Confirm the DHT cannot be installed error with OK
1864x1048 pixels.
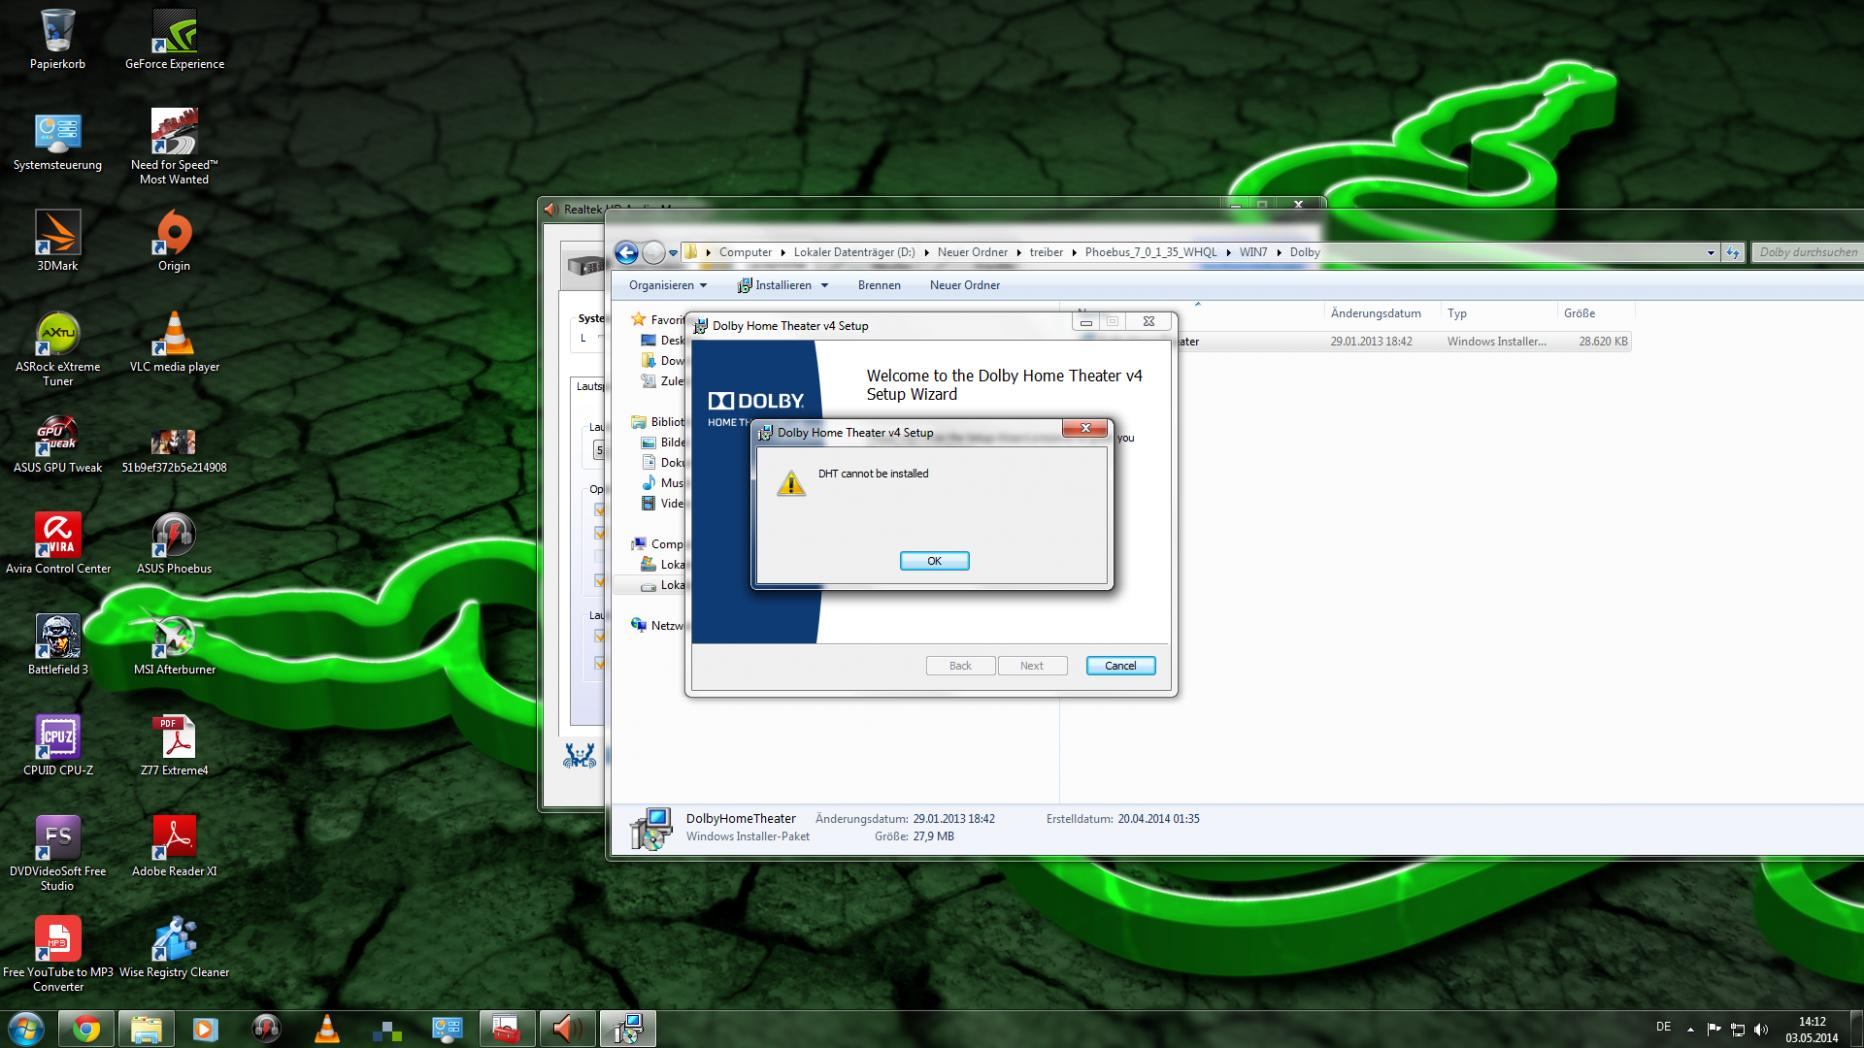(x=934, y=561)
